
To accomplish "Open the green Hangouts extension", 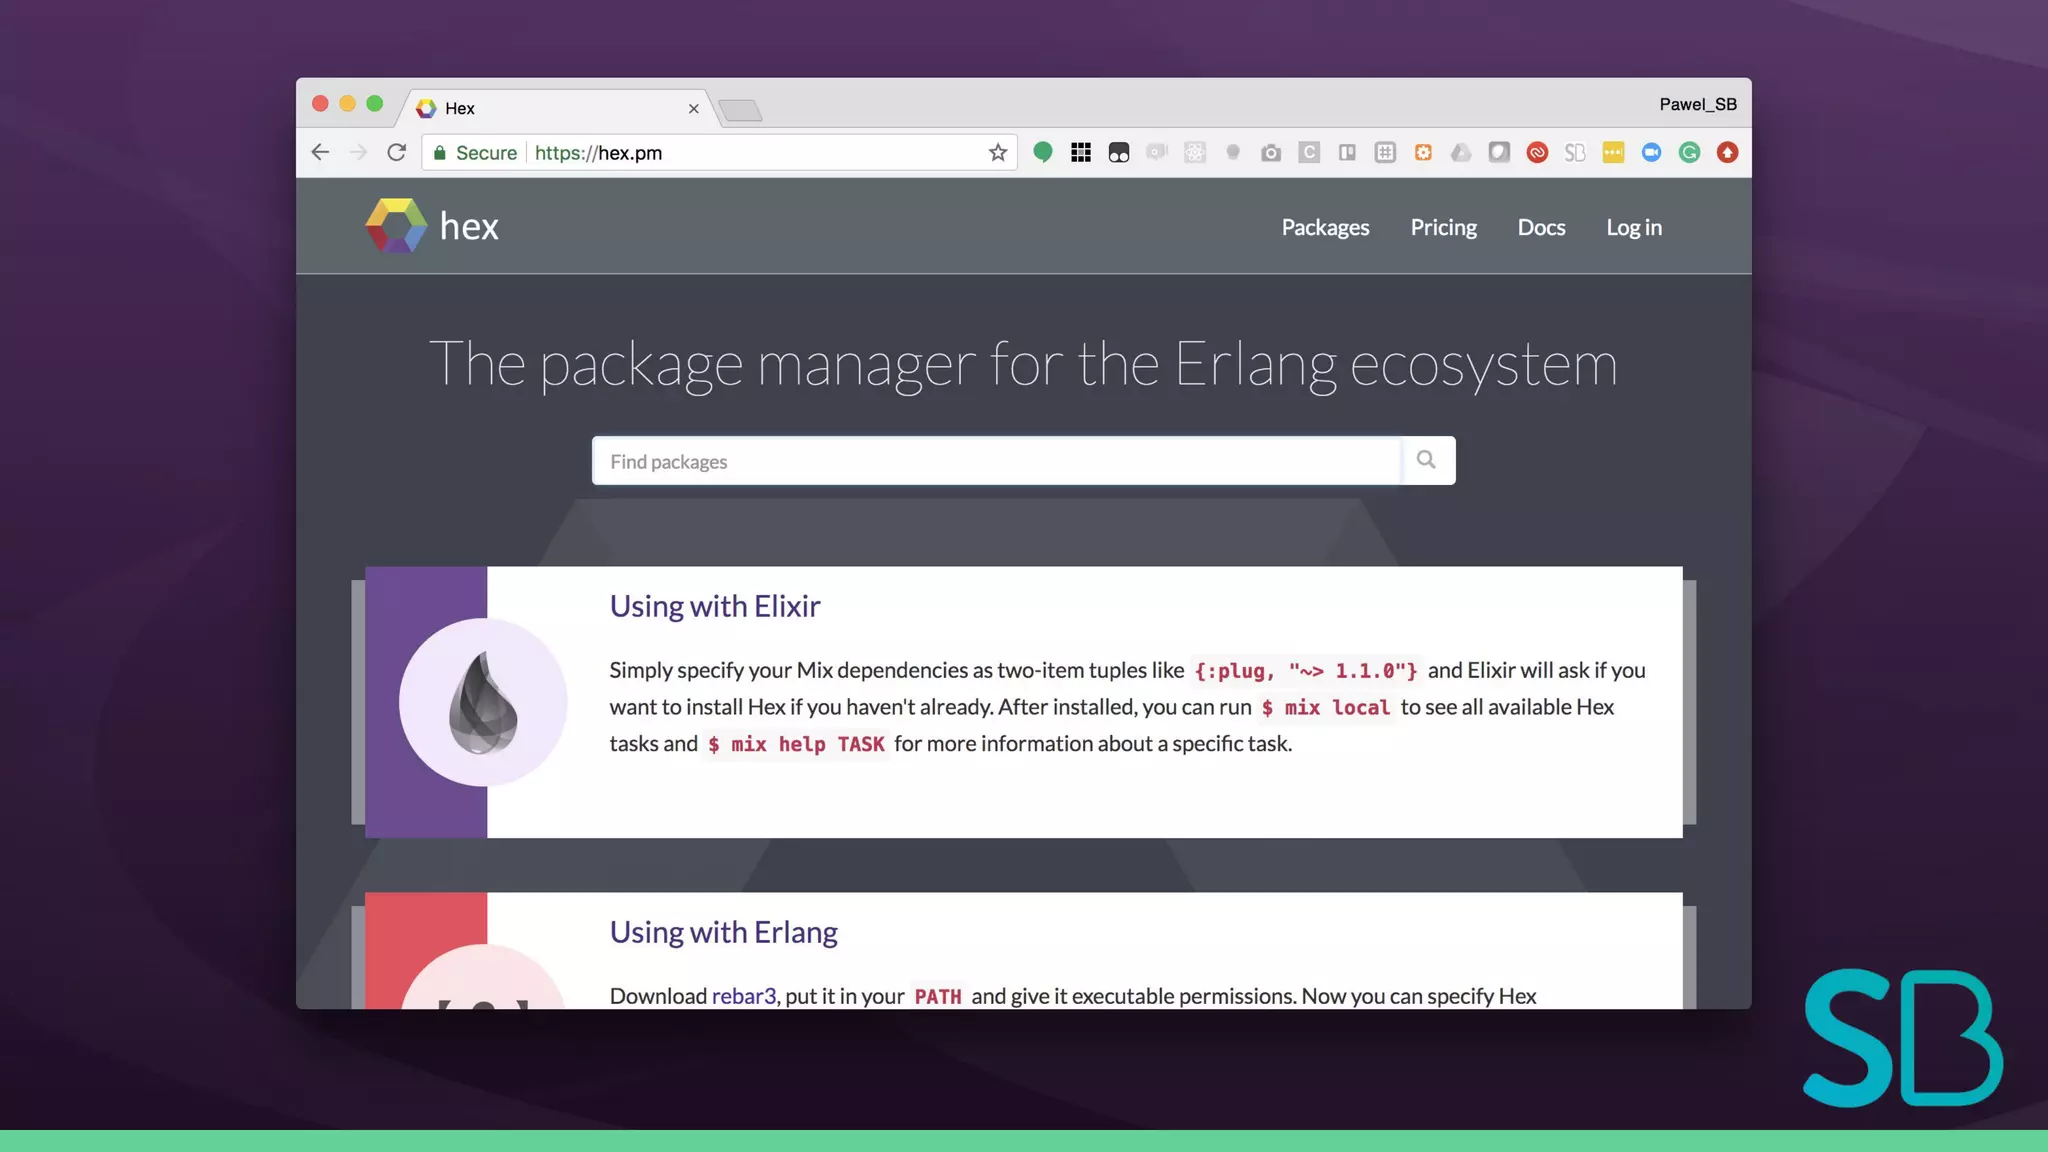I will tap(1043, 153).
